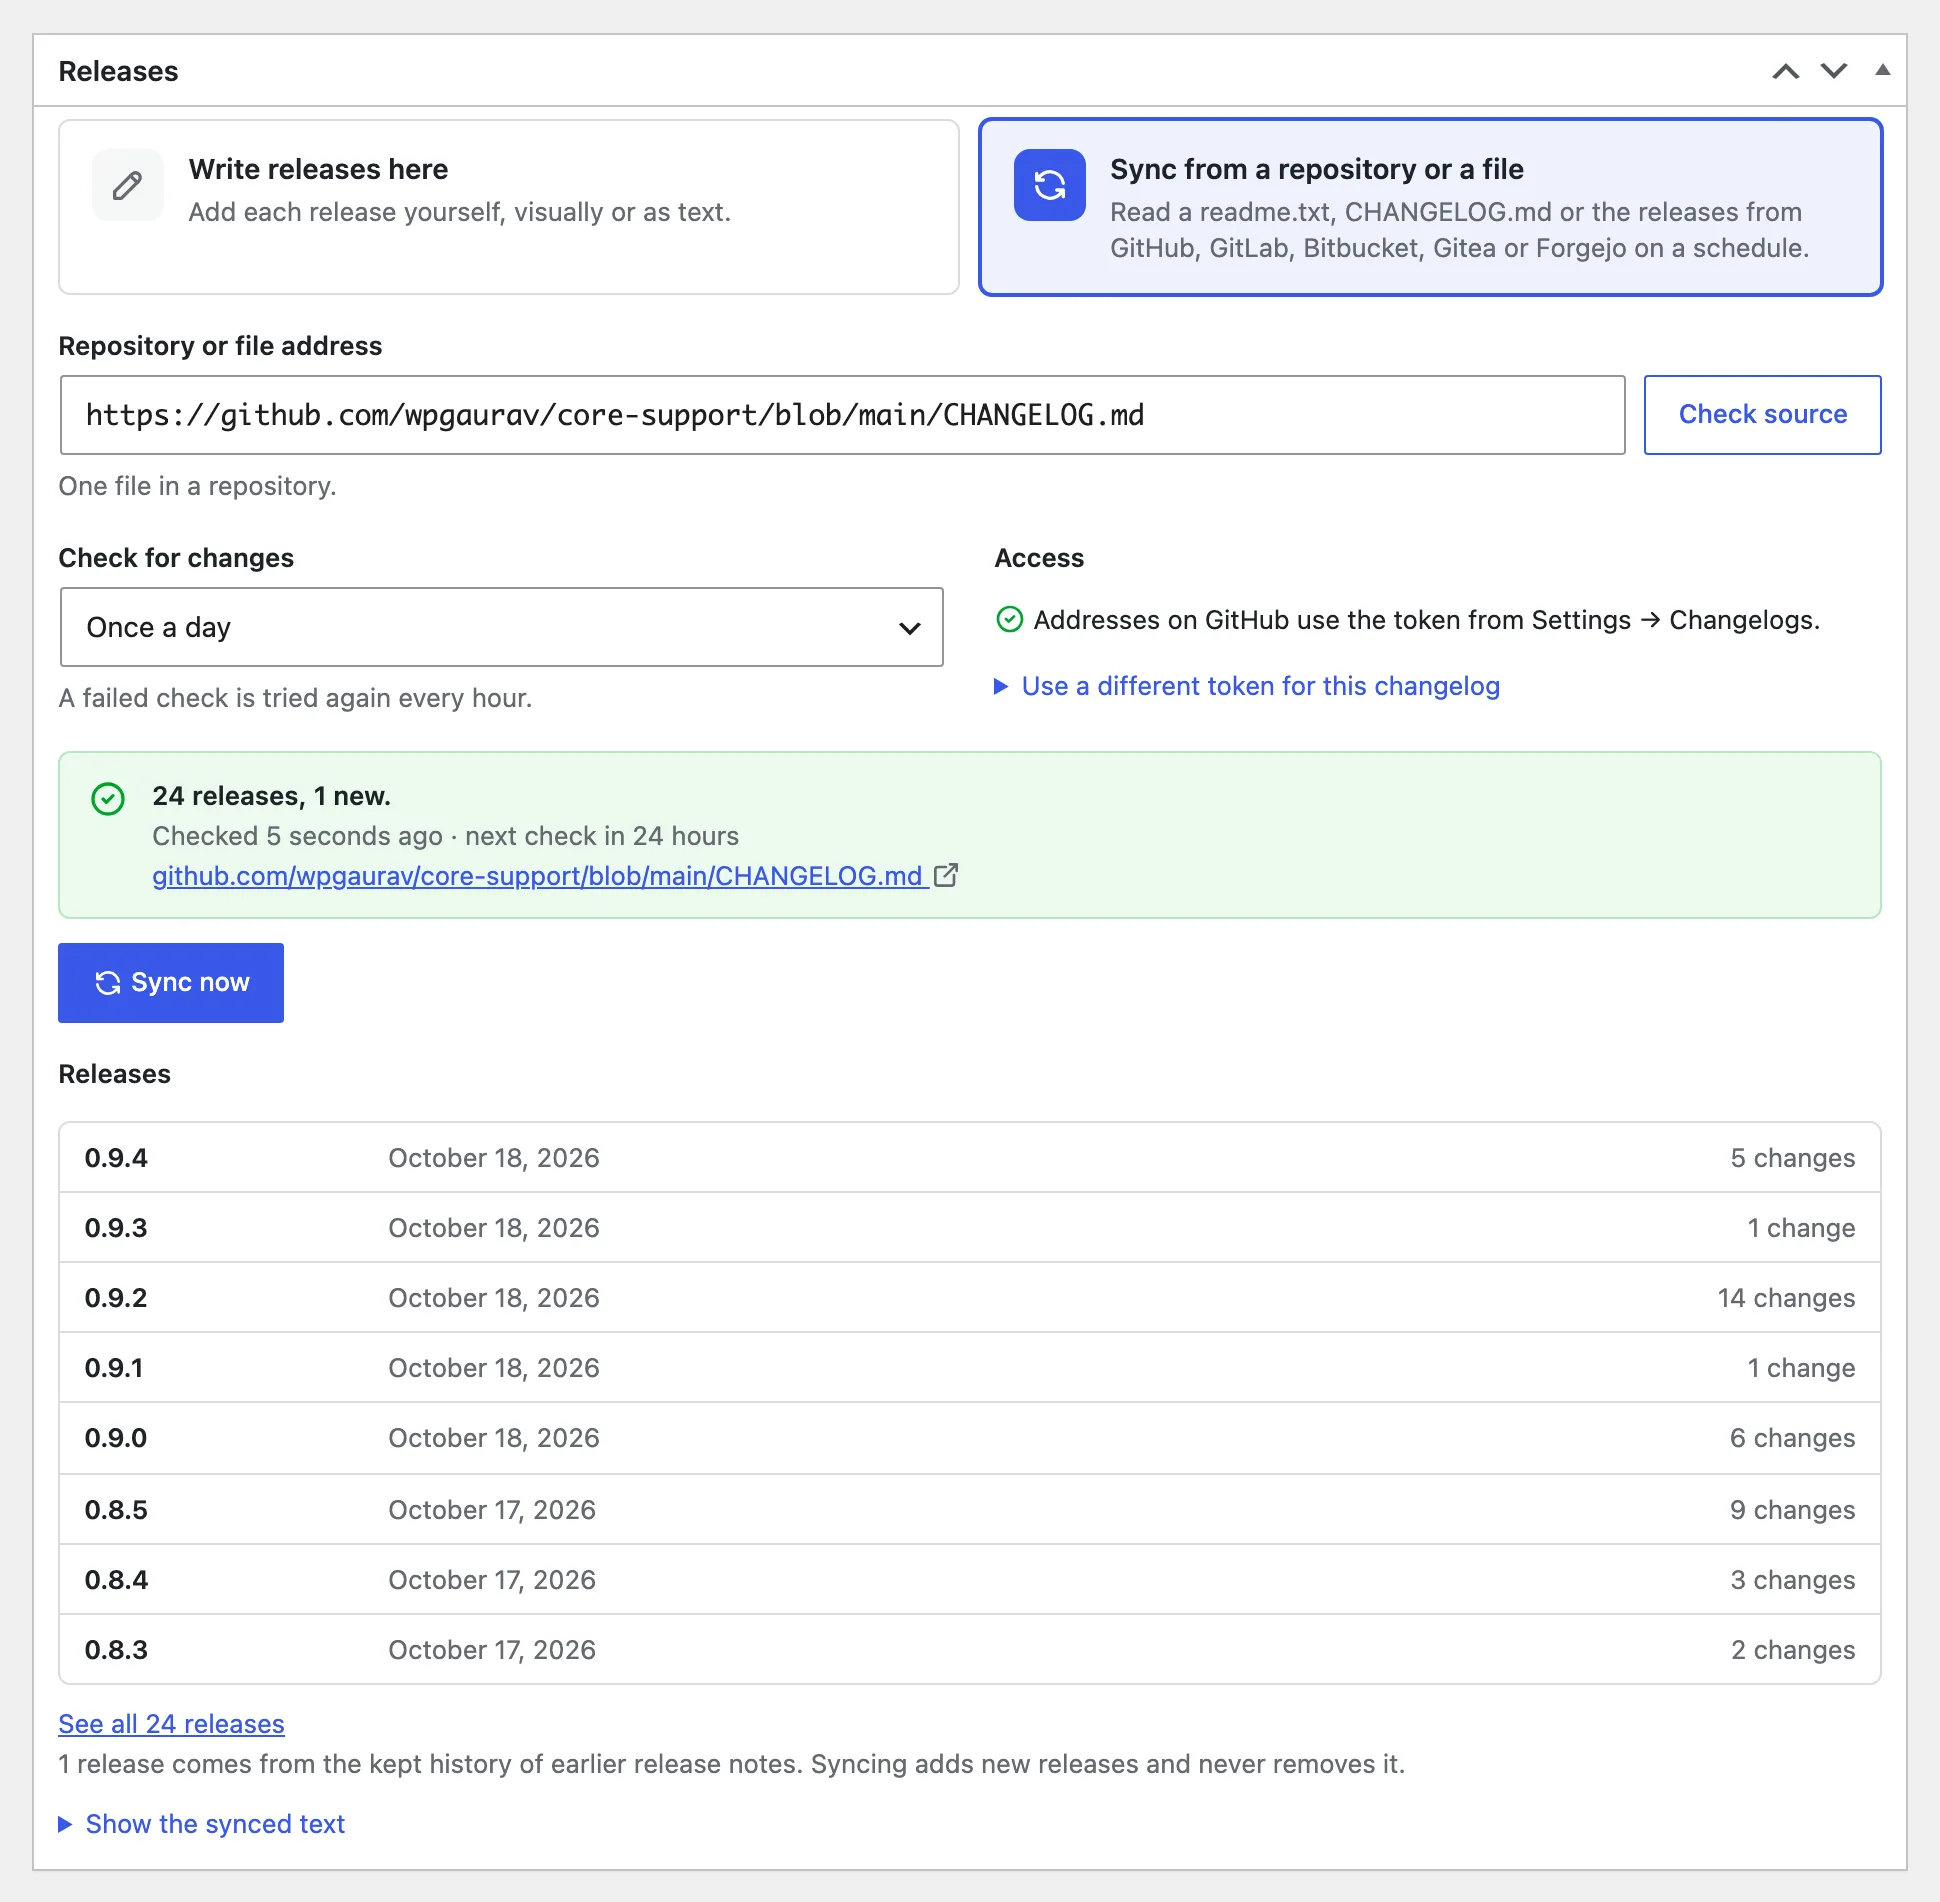The height and width of the screenshot is (1902, 1940).
Task: Click the external link icon after CHANGELOG.md
Action: click(x=946, y=875)
